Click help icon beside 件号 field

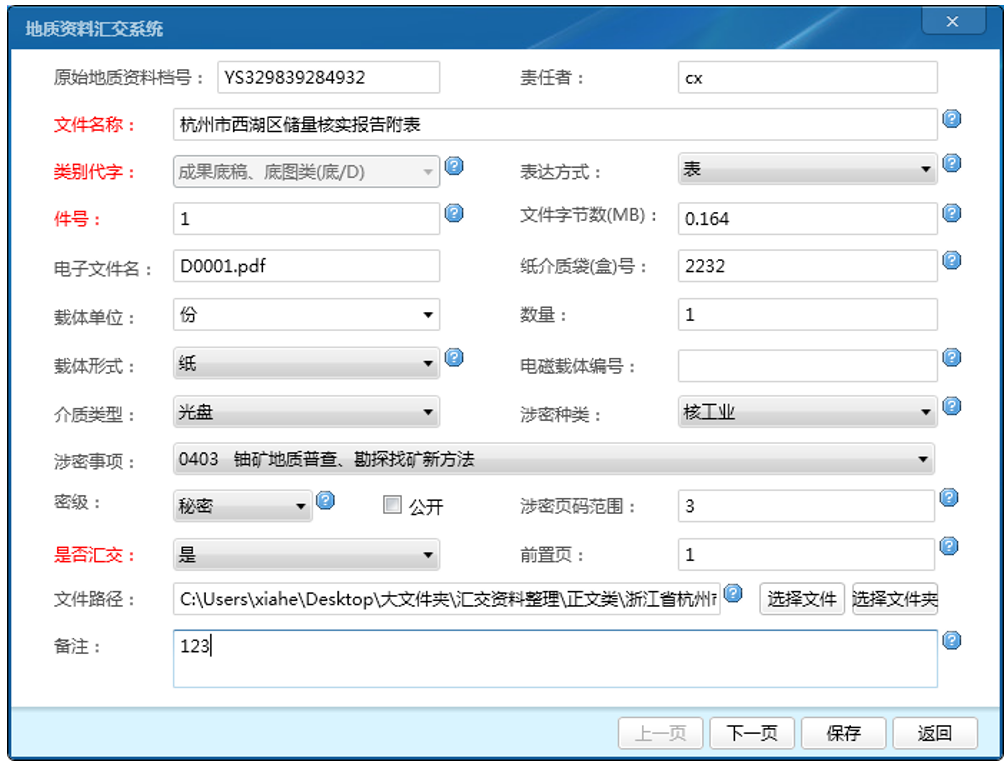point(454,213)
